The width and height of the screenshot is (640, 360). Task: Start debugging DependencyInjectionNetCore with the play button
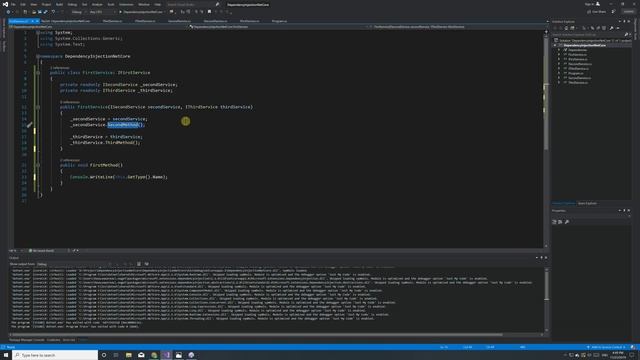click(141, 12)
